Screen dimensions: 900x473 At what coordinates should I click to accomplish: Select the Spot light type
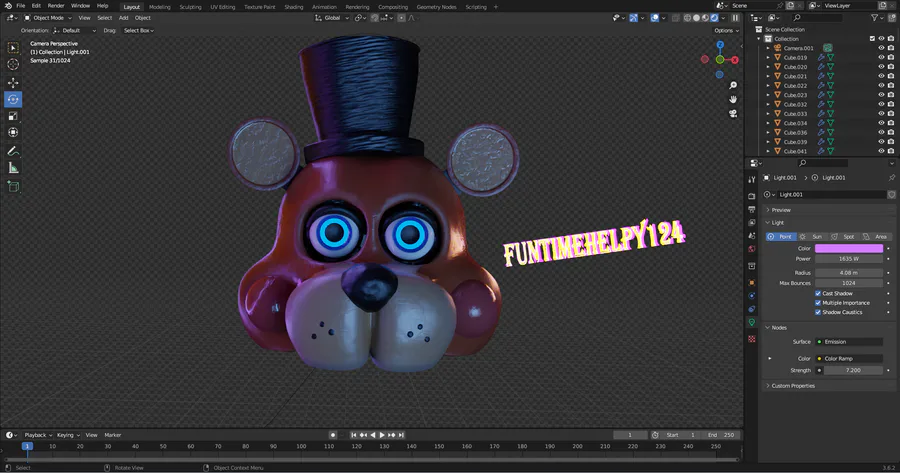tap(844, 236)
